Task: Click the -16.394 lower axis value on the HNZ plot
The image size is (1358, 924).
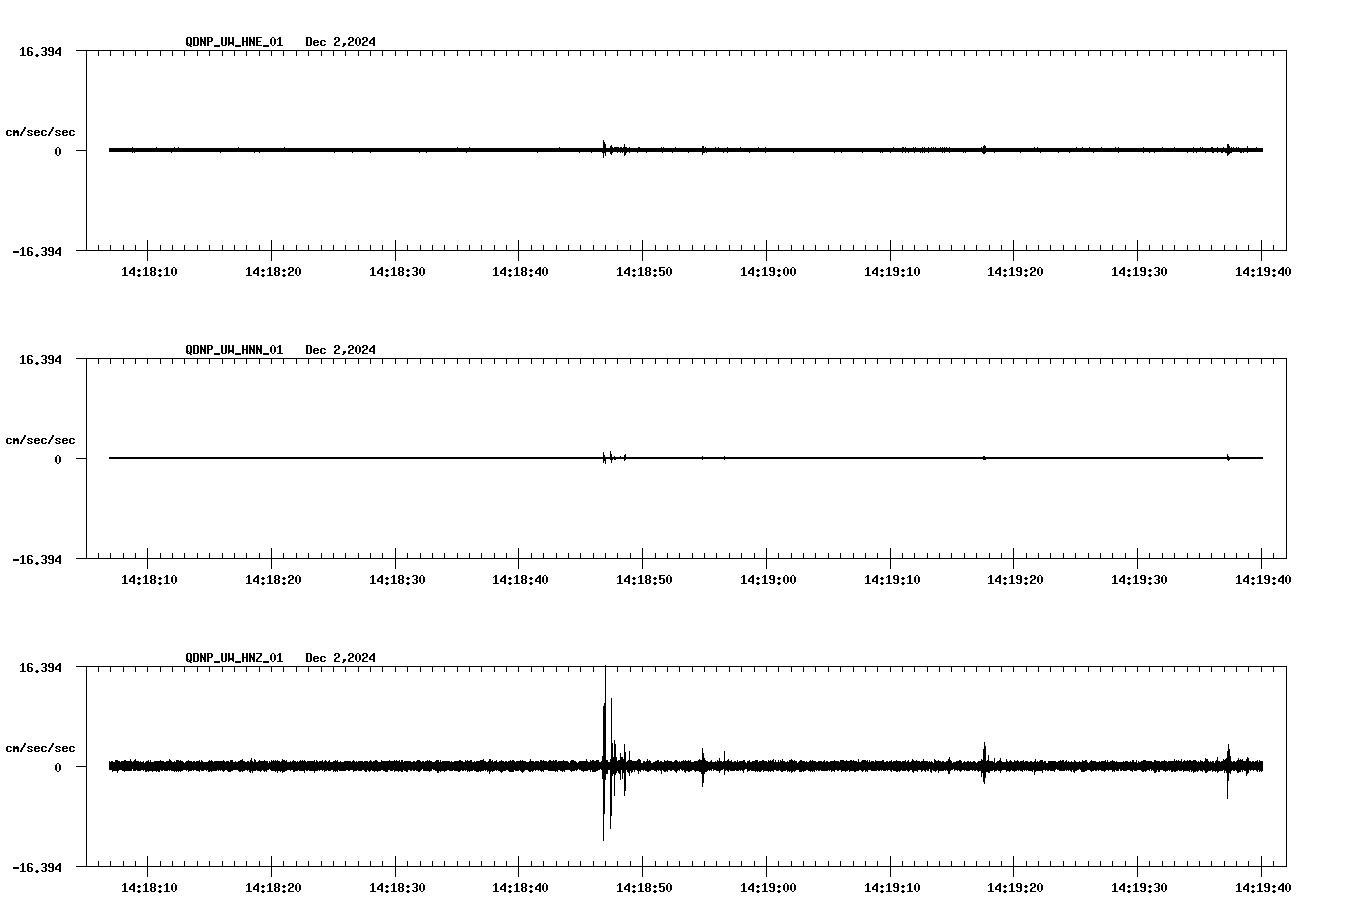Action: point(37,867)
